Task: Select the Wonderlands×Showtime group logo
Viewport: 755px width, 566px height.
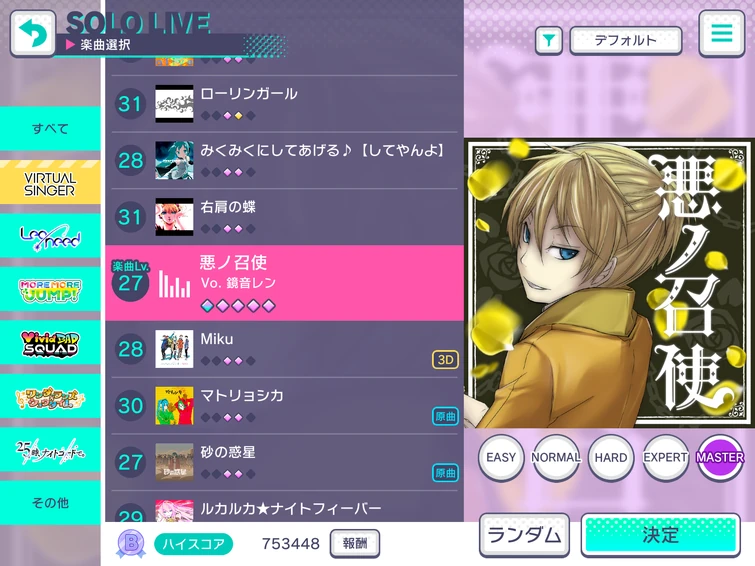Action: 50,397
